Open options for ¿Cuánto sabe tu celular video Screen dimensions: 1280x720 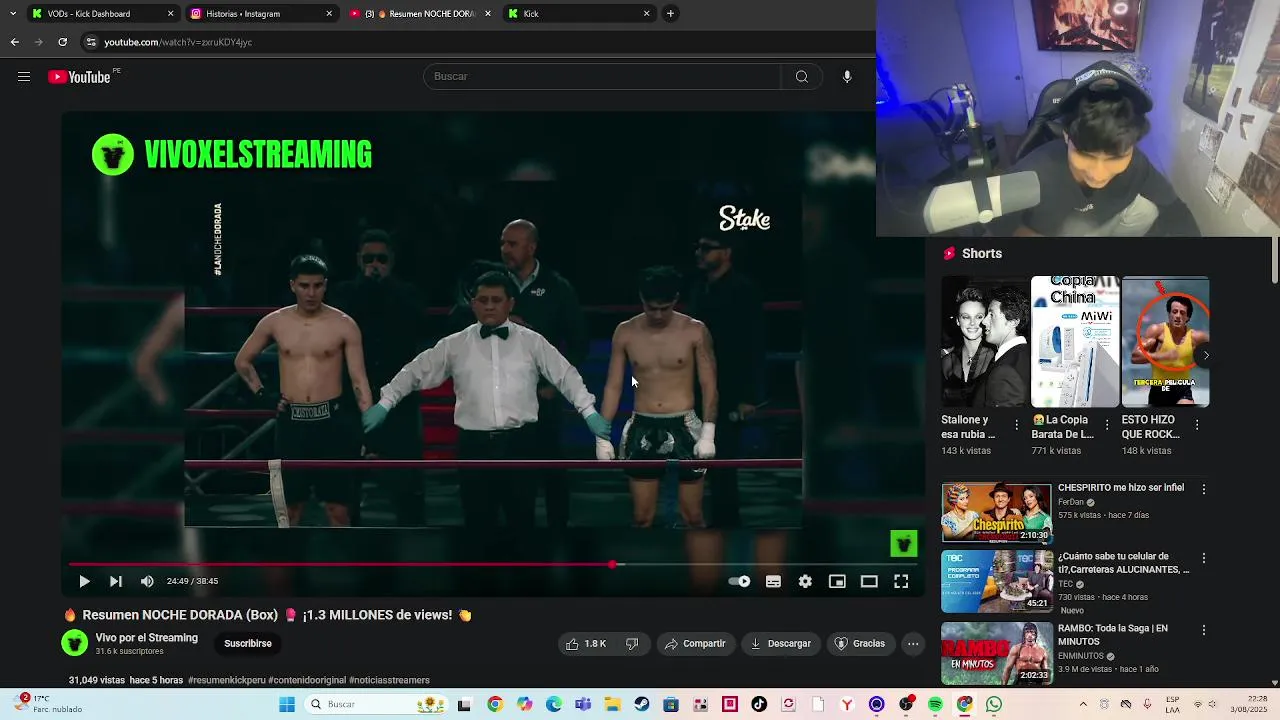coord(1204,558)
